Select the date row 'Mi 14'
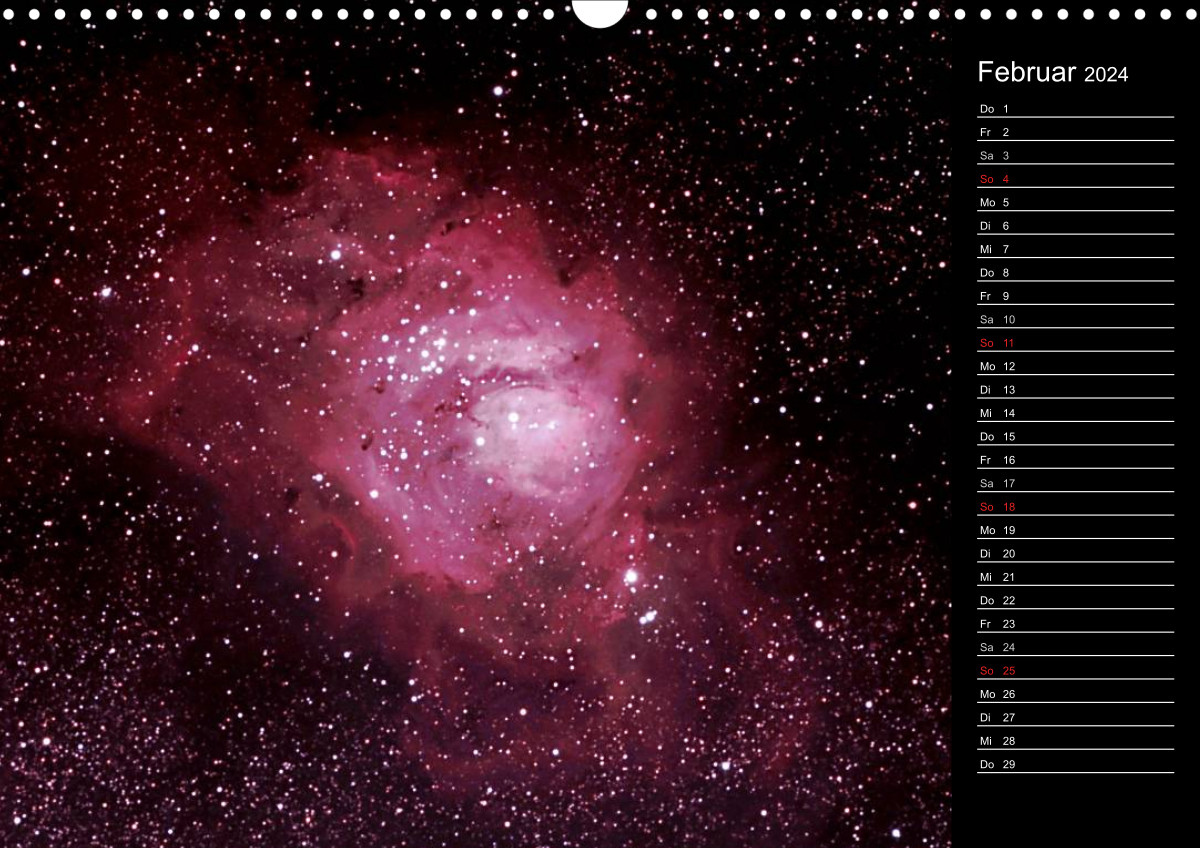The image size is (1200, 848). pyautogui.click(x=1075, y=411)
